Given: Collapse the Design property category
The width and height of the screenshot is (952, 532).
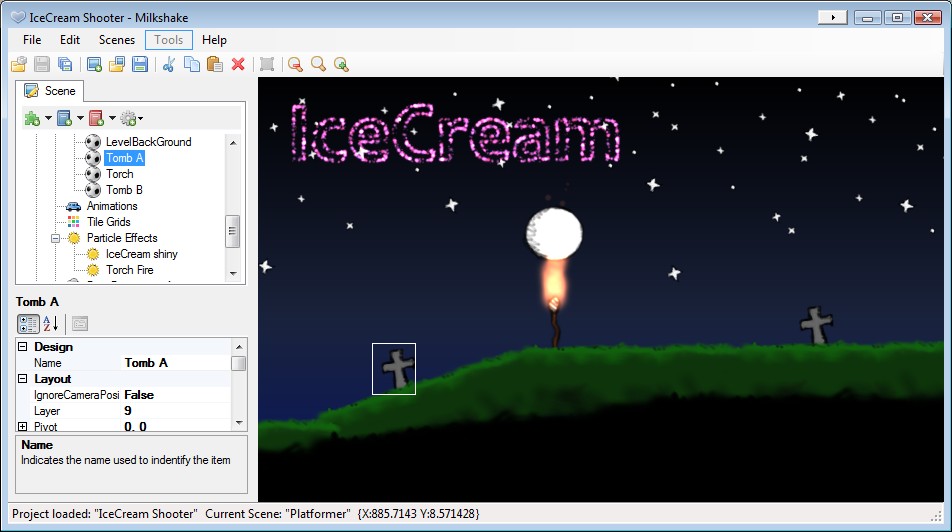Looking at the screenshot, I should tap(22, 347).
